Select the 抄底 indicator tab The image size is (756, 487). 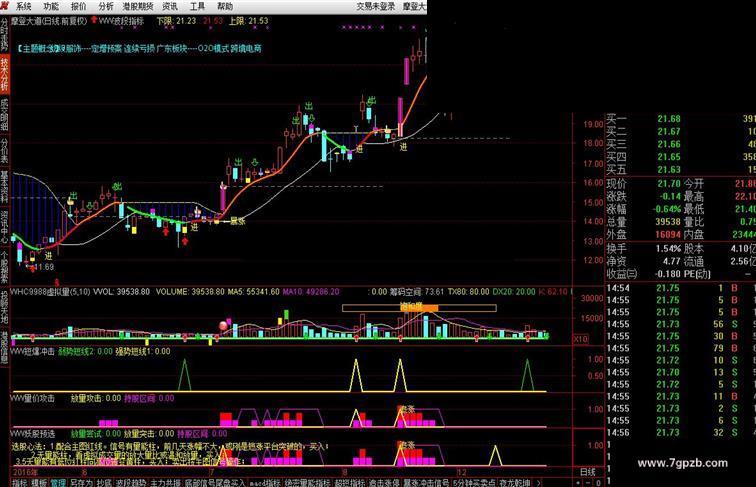(x=104, y=482)
